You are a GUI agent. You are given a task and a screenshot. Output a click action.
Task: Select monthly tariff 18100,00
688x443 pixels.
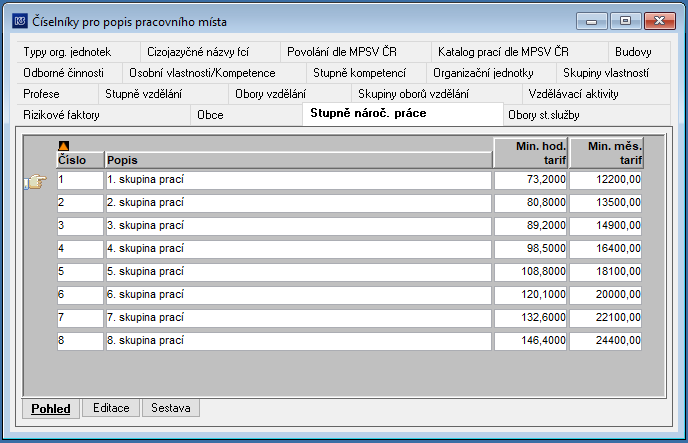tap(606, 272)
